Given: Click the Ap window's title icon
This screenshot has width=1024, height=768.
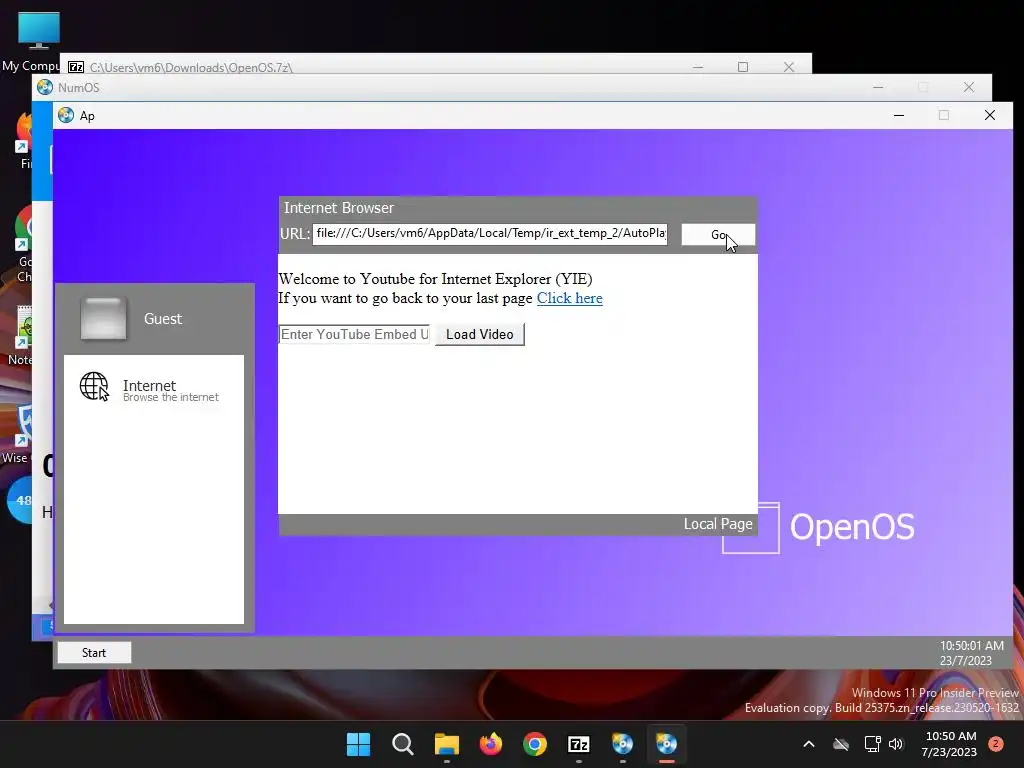Looking at the screenshot, I should (66, 116).
